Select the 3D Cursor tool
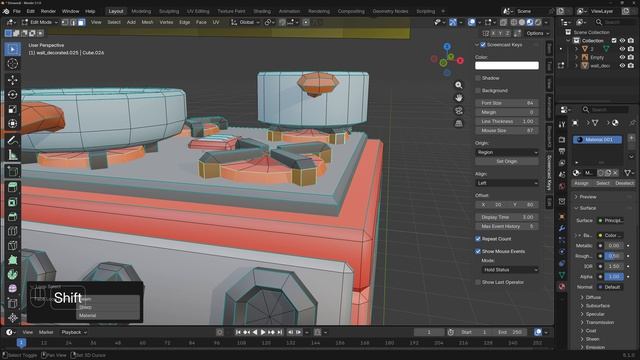This screenshot has width=640, height=360. [x=12, y=64]
